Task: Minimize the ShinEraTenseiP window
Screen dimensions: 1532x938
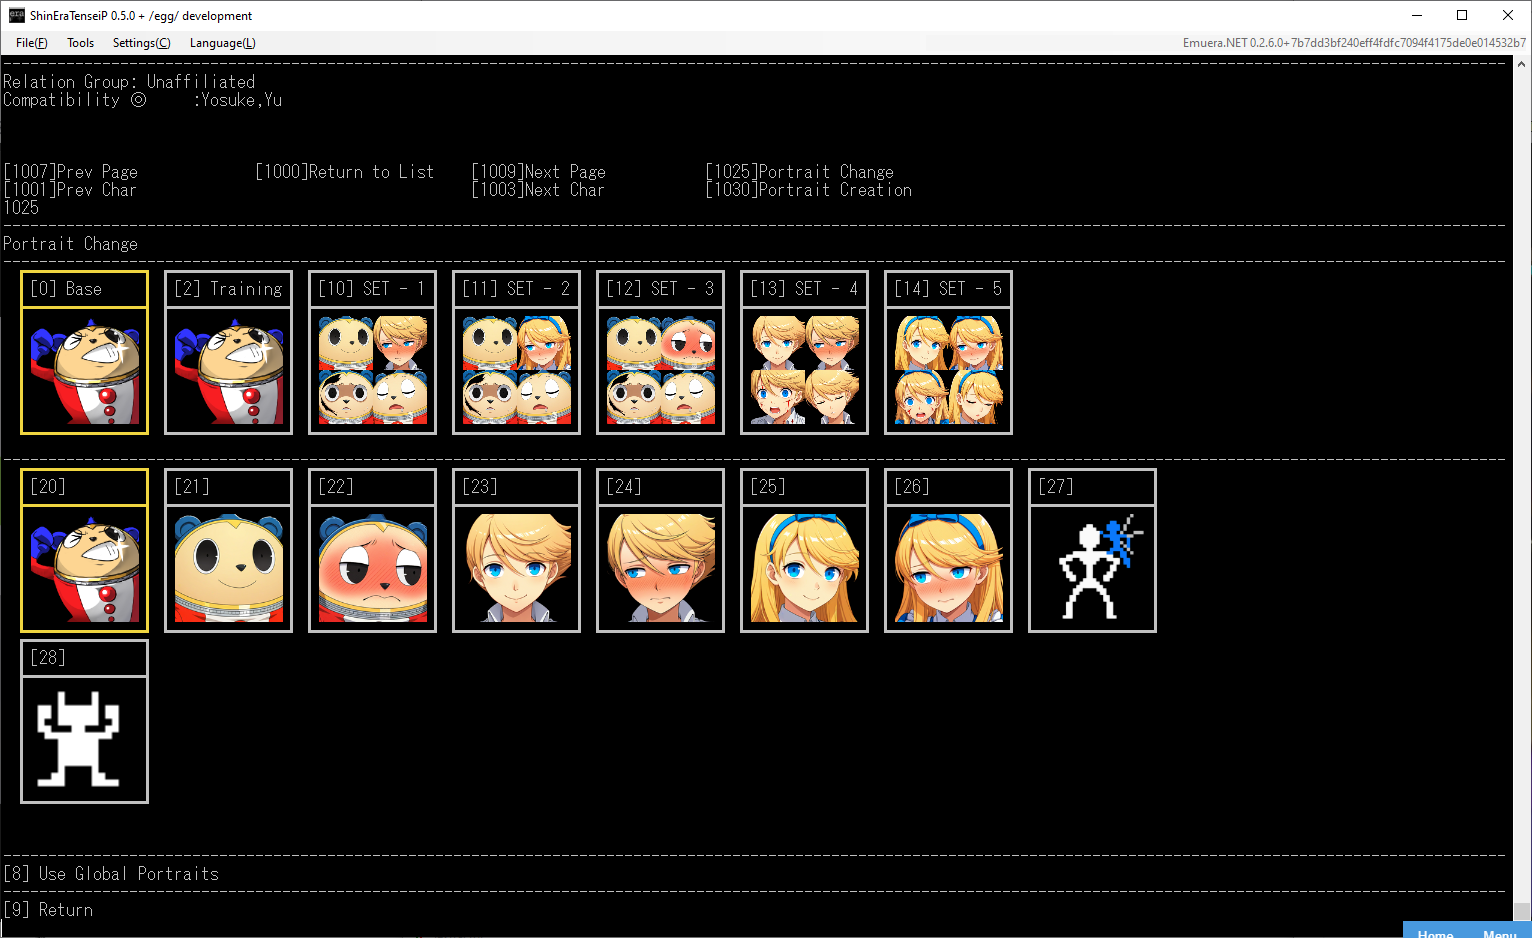Action: click(1417, 15)
